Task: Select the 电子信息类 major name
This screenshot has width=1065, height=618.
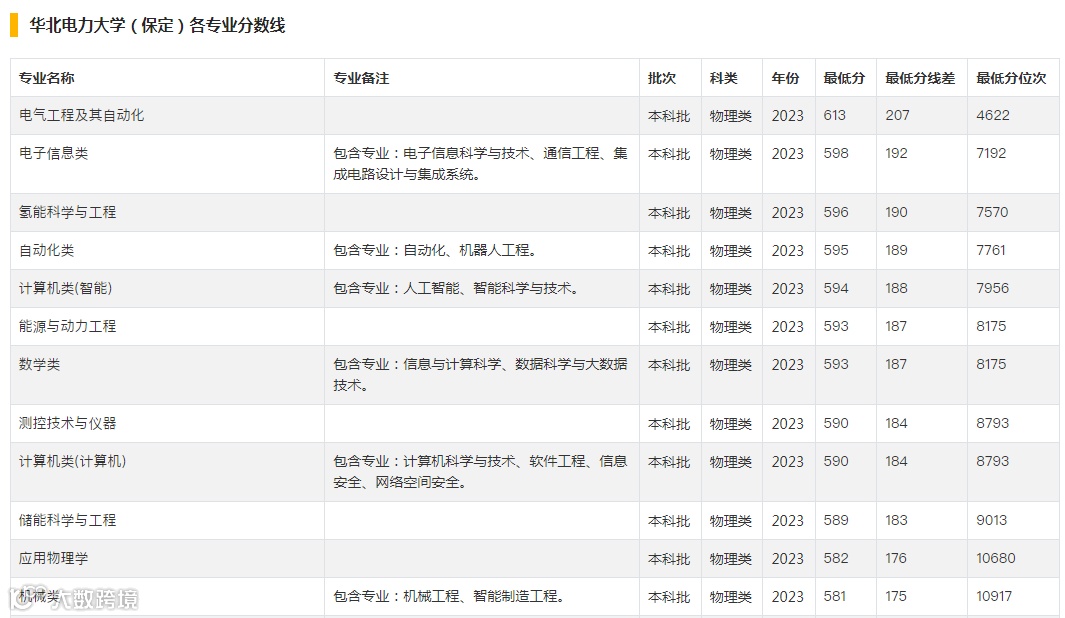Action: tap(54, 153)
